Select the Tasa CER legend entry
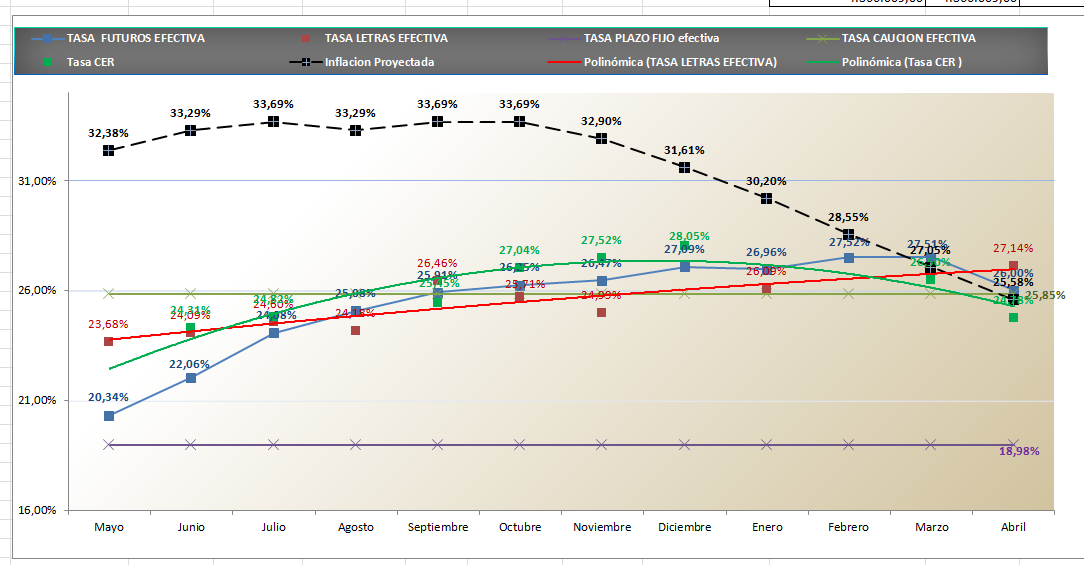 click(x=78, y=62)
